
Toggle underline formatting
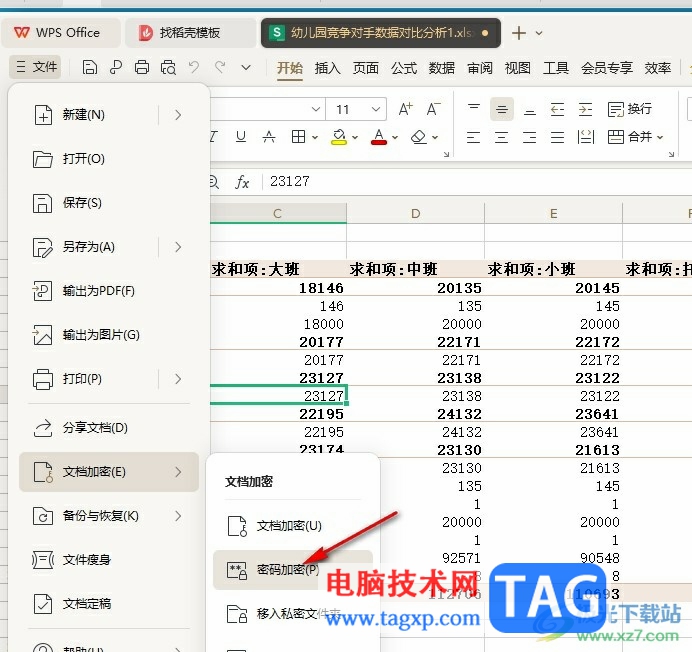coord(241,136)
